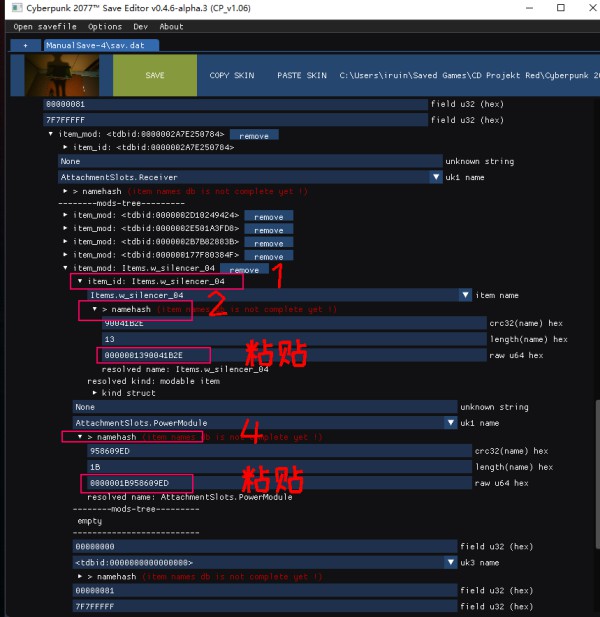Screen dimensions: 600x617
Task: Click the PASTE SKIN button
Action: 302,76
